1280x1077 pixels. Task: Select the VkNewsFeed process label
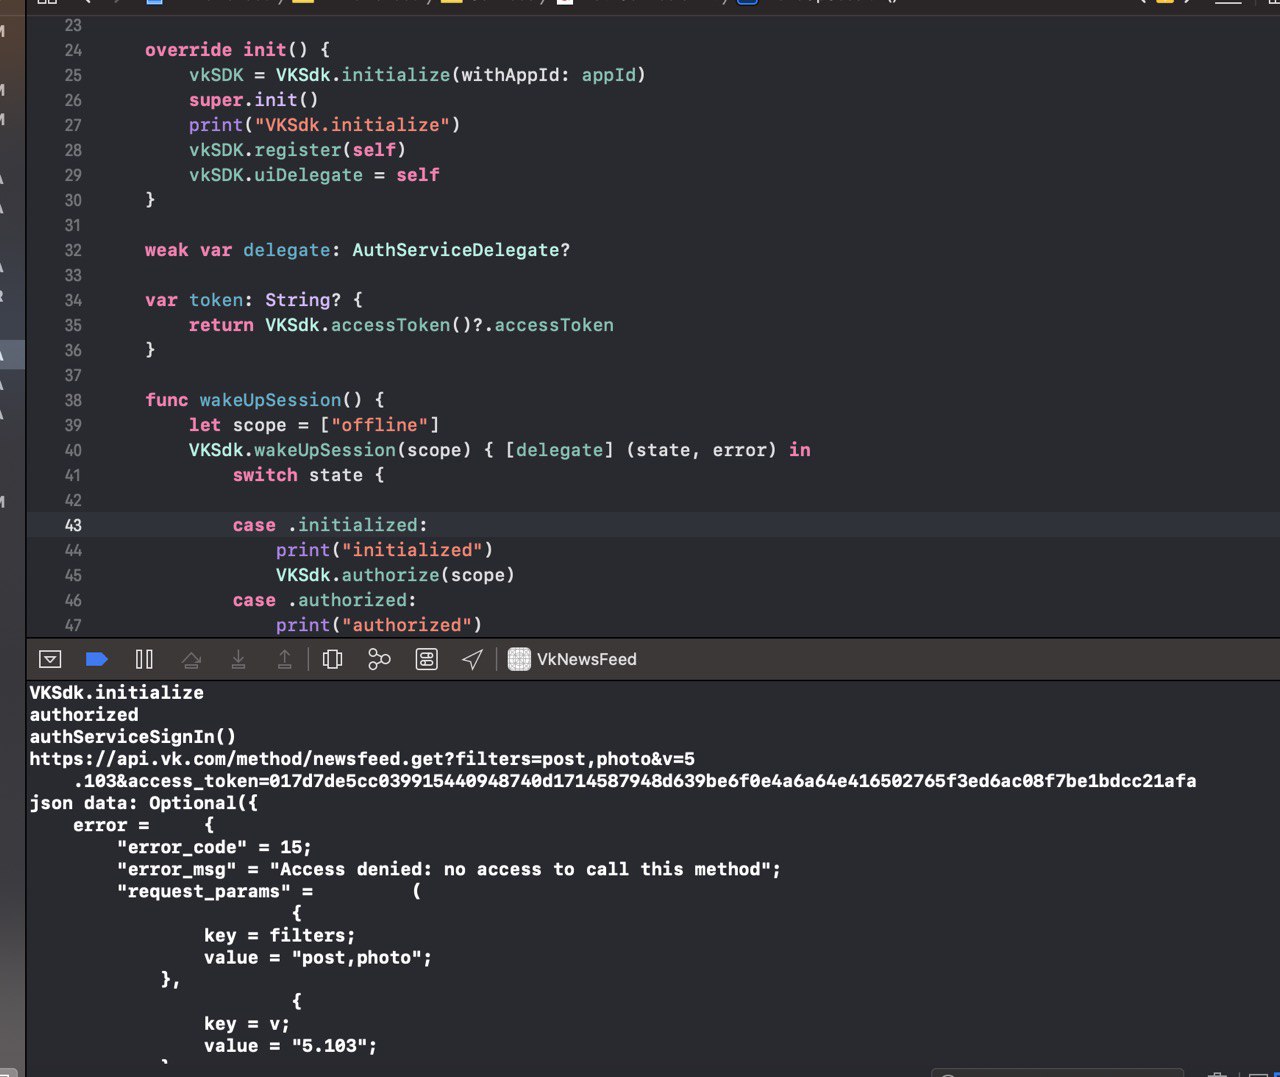[x=587, y=659]
